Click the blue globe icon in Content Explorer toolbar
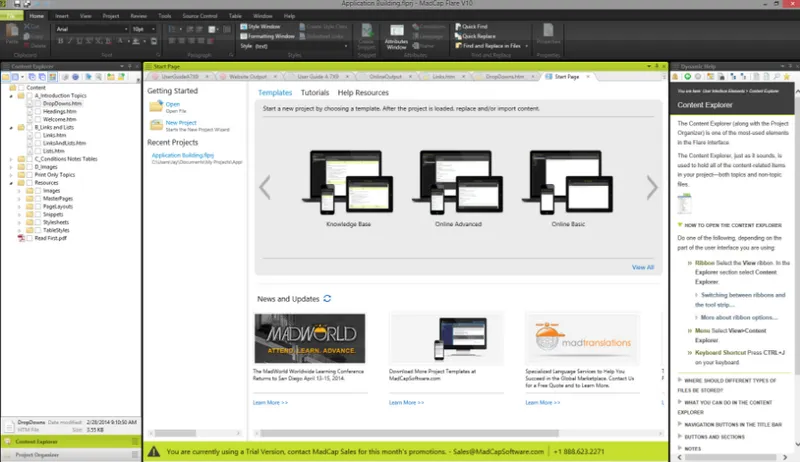 pyautogui.click(x=76, y=77)
